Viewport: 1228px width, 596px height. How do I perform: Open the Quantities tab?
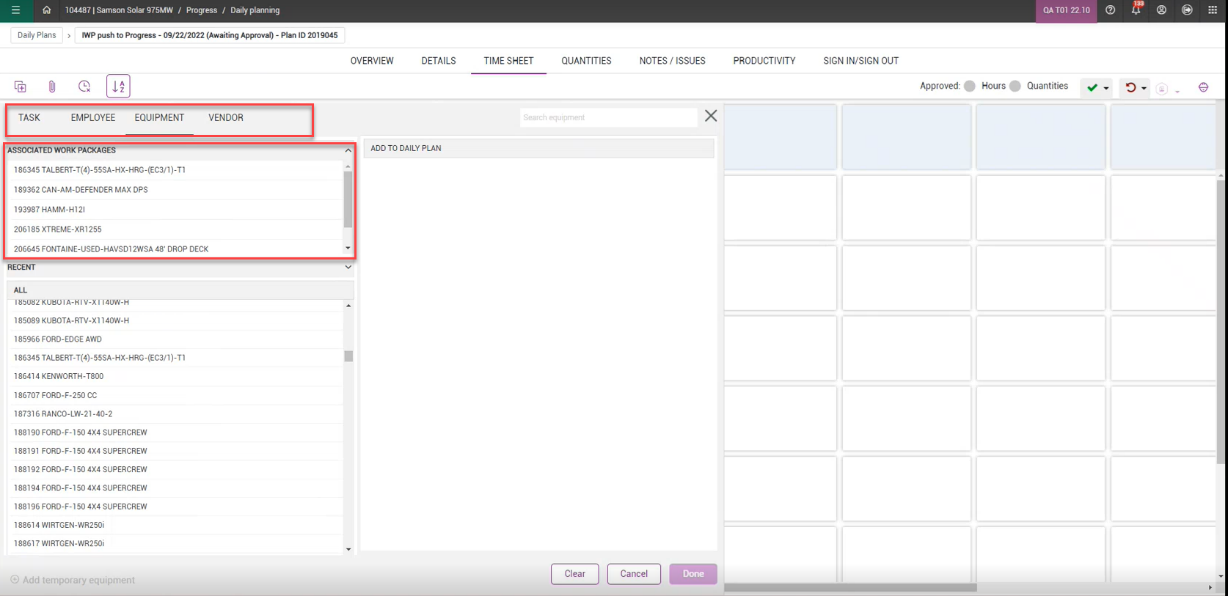tap(586, 61)
